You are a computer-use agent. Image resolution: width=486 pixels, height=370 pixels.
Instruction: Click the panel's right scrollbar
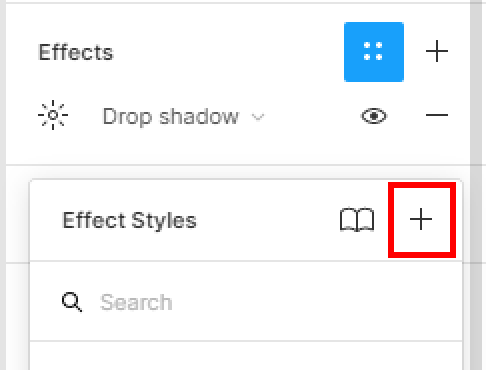(476, 185)
